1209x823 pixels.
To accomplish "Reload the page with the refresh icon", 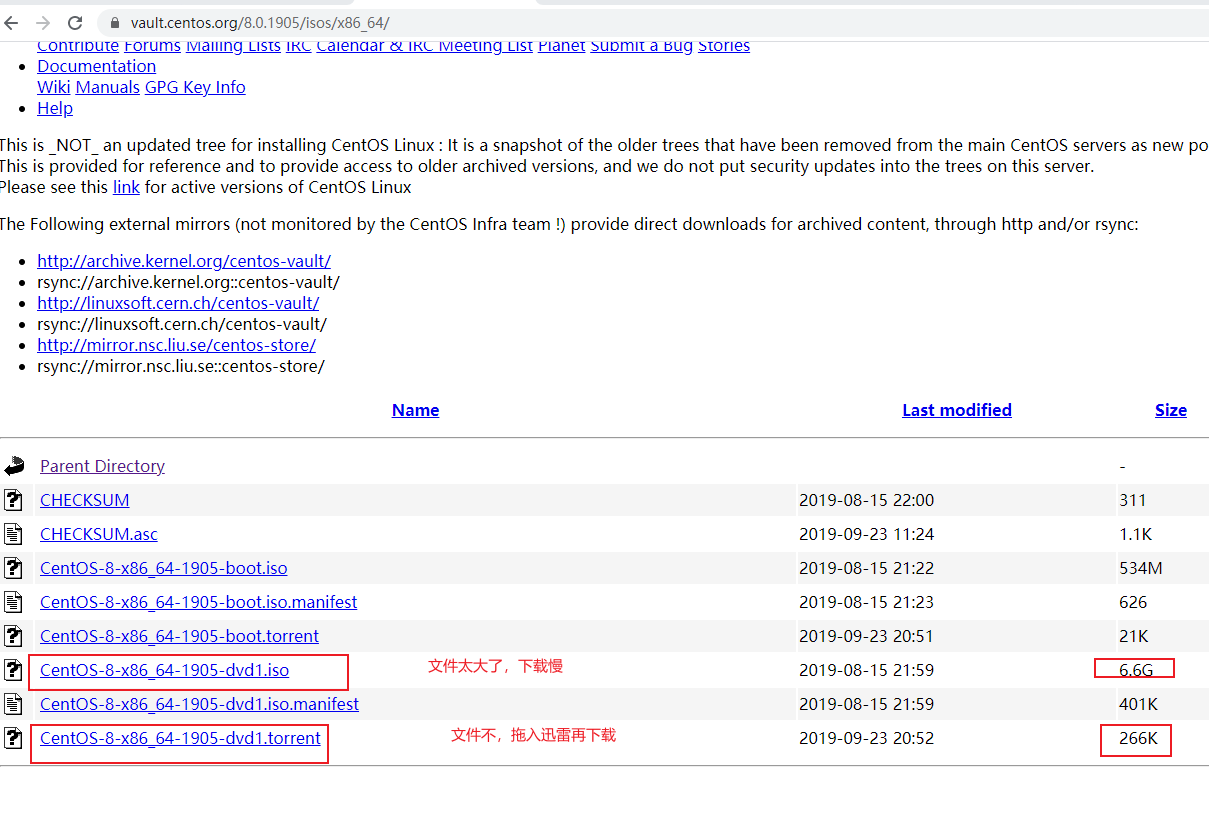I will 75,22.
